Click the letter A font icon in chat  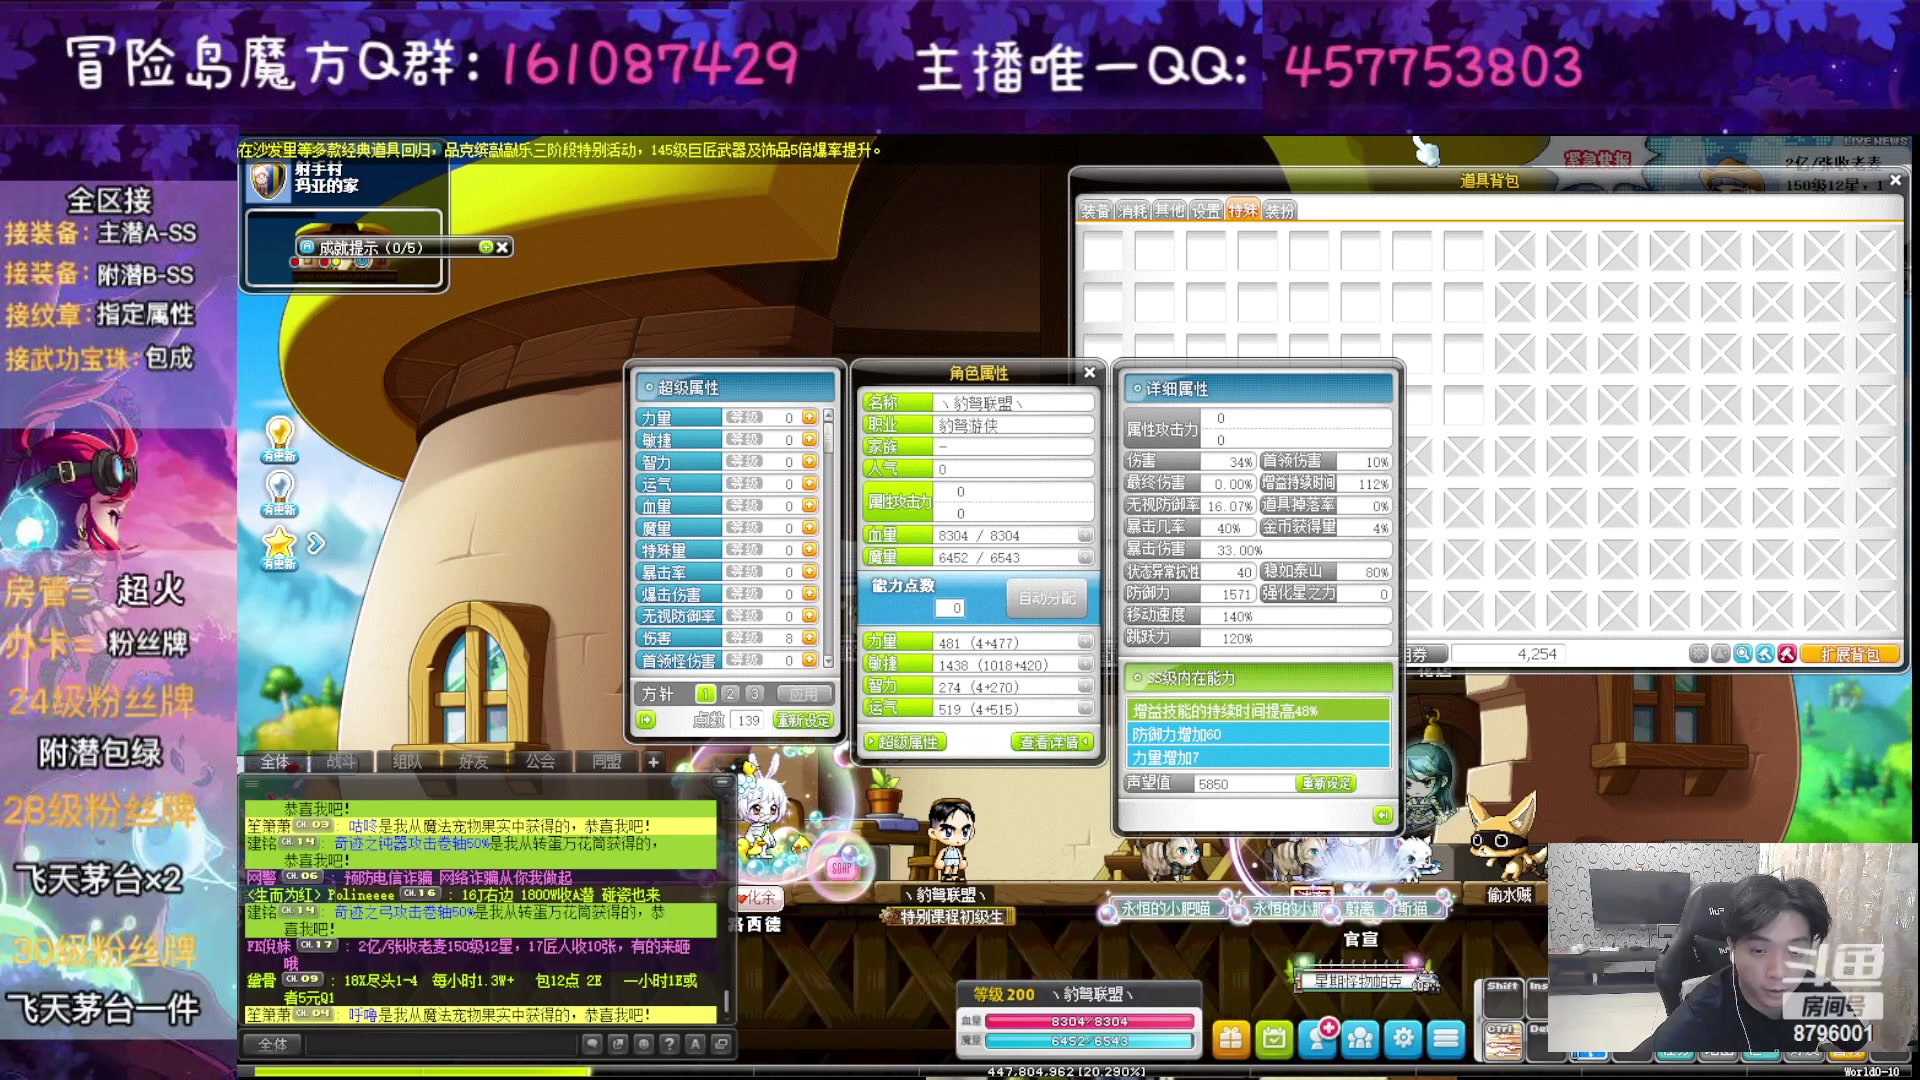tap(696, 1044)
